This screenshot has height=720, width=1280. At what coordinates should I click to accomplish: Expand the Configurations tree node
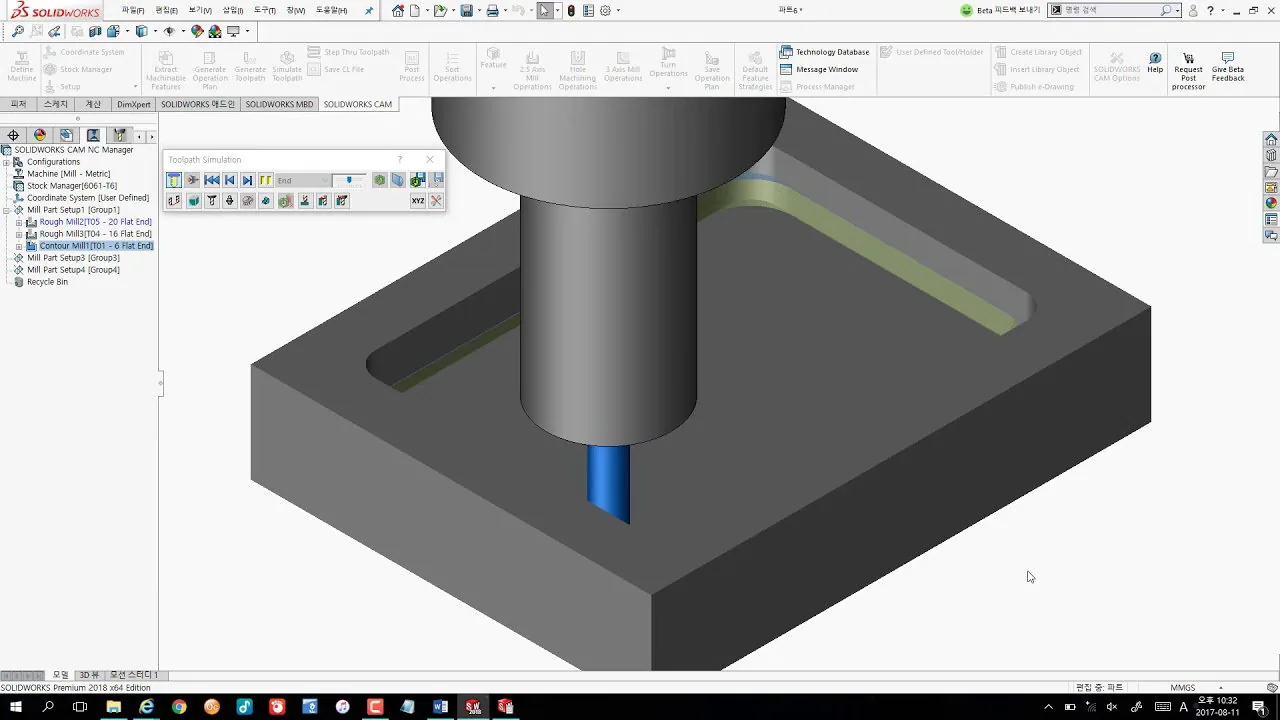click(x=6, y=162)
